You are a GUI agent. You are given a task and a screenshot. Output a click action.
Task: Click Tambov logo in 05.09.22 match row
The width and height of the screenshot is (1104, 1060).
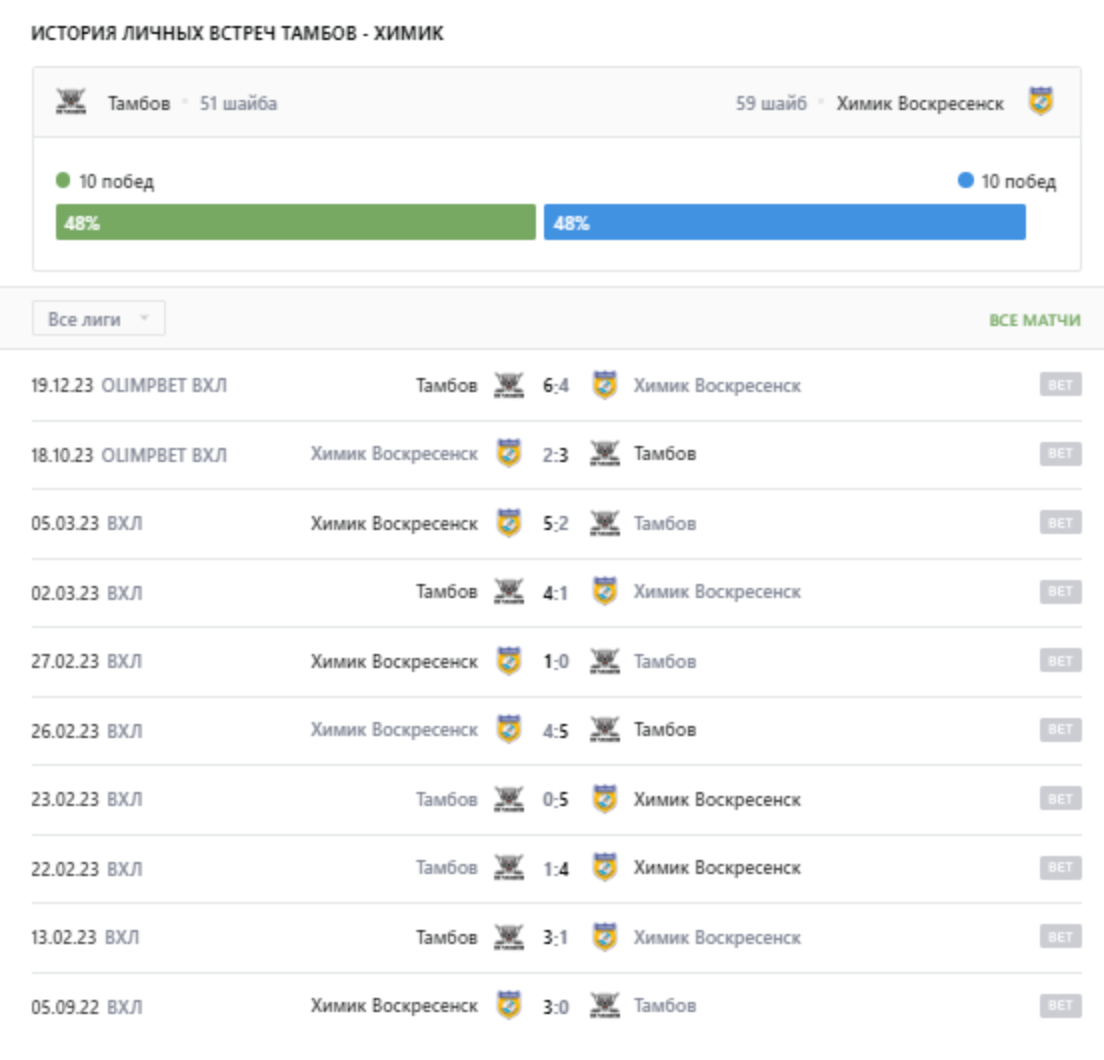(604, 1006)
